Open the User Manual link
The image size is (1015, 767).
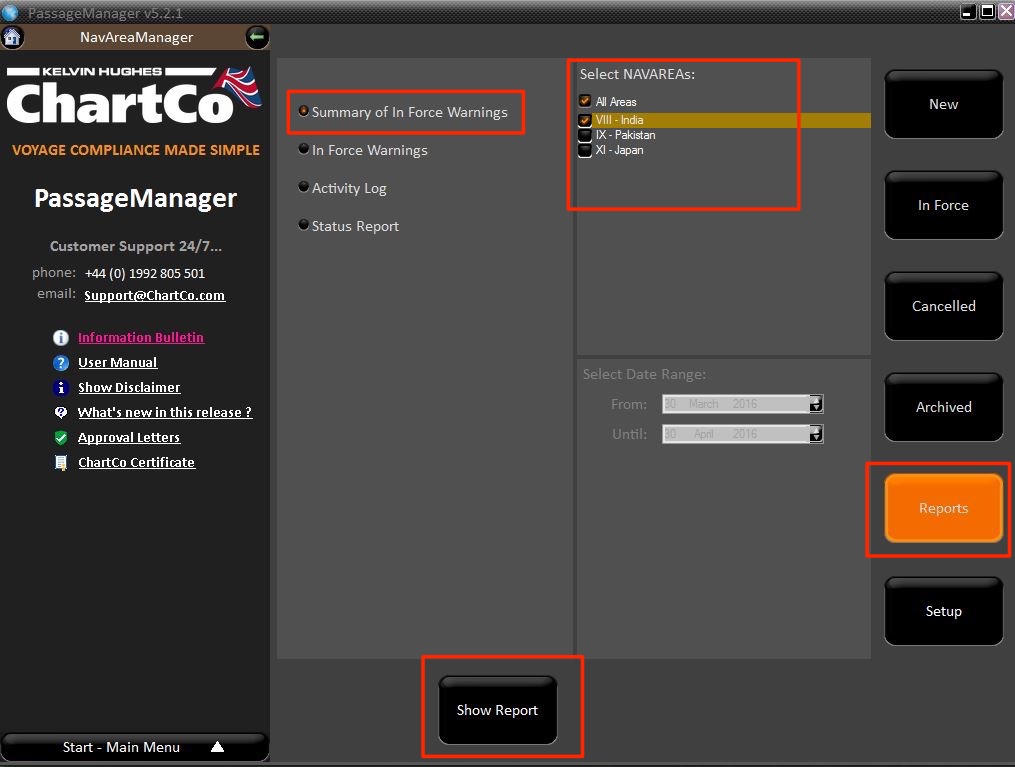pos(117,363)
